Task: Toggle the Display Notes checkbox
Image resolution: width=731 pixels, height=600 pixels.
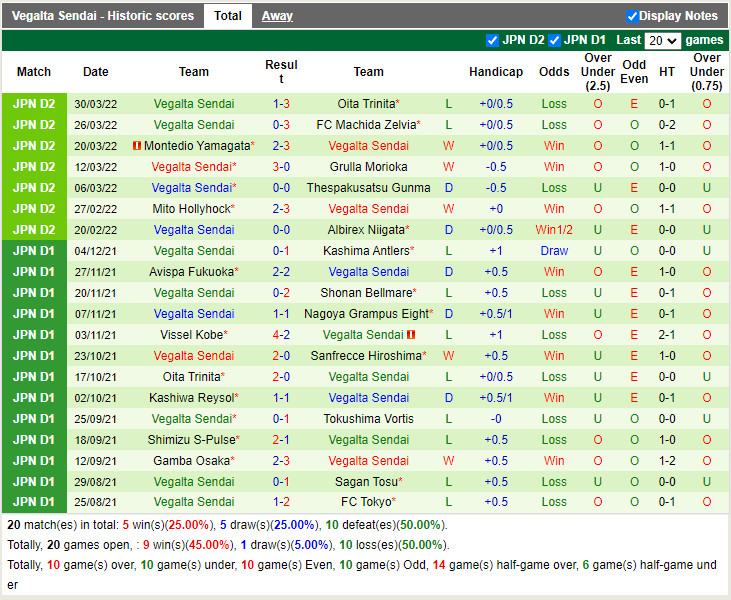Action: tap(632, 16)
